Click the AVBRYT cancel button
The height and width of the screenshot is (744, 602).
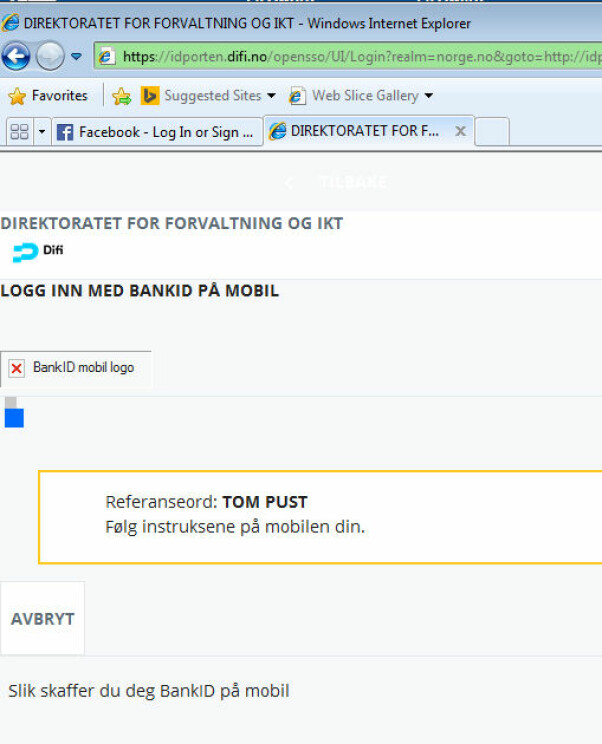(43, 619)
